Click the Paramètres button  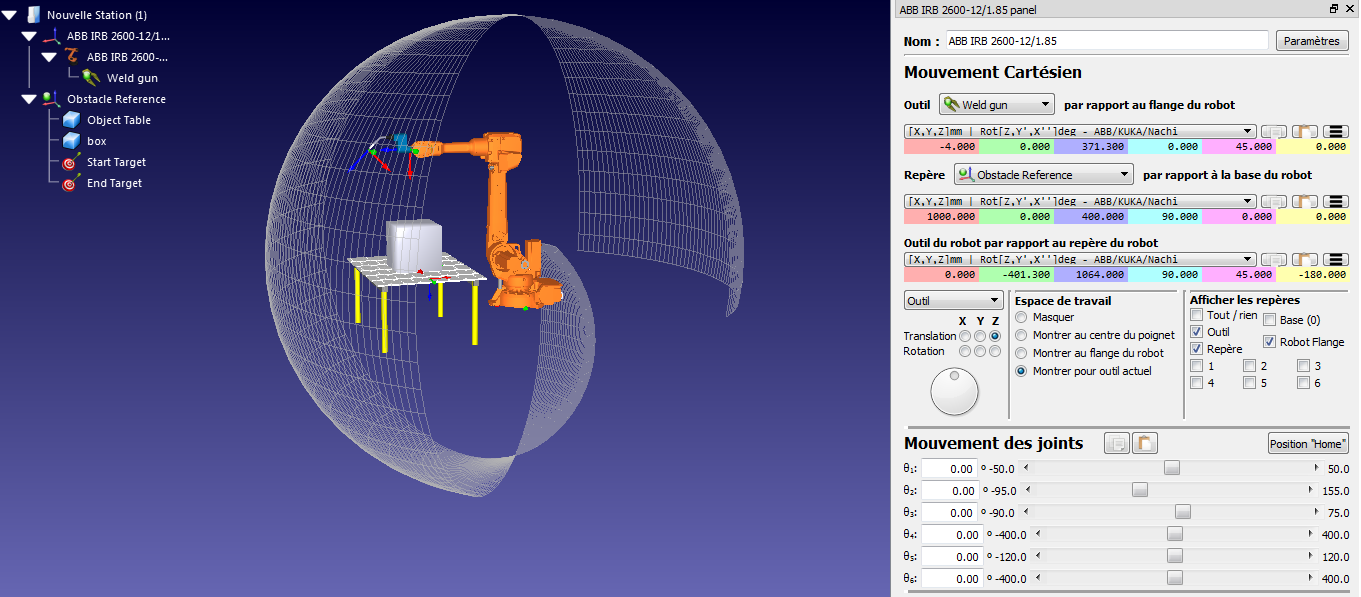pyautogui.click(x=1312, y=41)
